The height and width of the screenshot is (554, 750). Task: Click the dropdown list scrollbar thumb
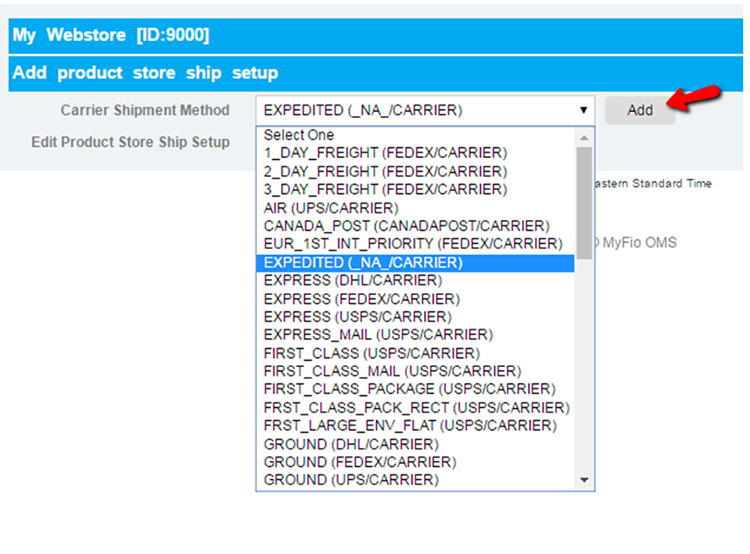click(584, 203)
